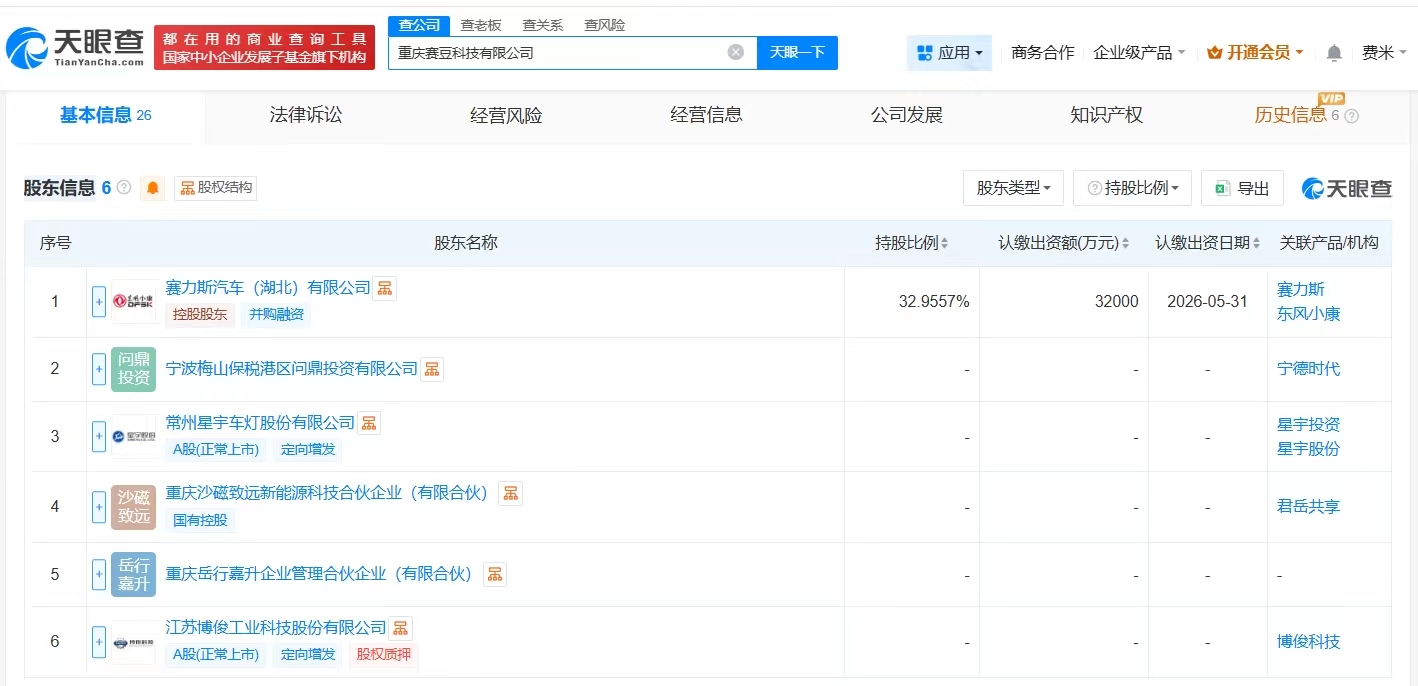
Task: Open equity structure icon for 江苏博俊工业科技股份有限公司
Action: (401, 628)
